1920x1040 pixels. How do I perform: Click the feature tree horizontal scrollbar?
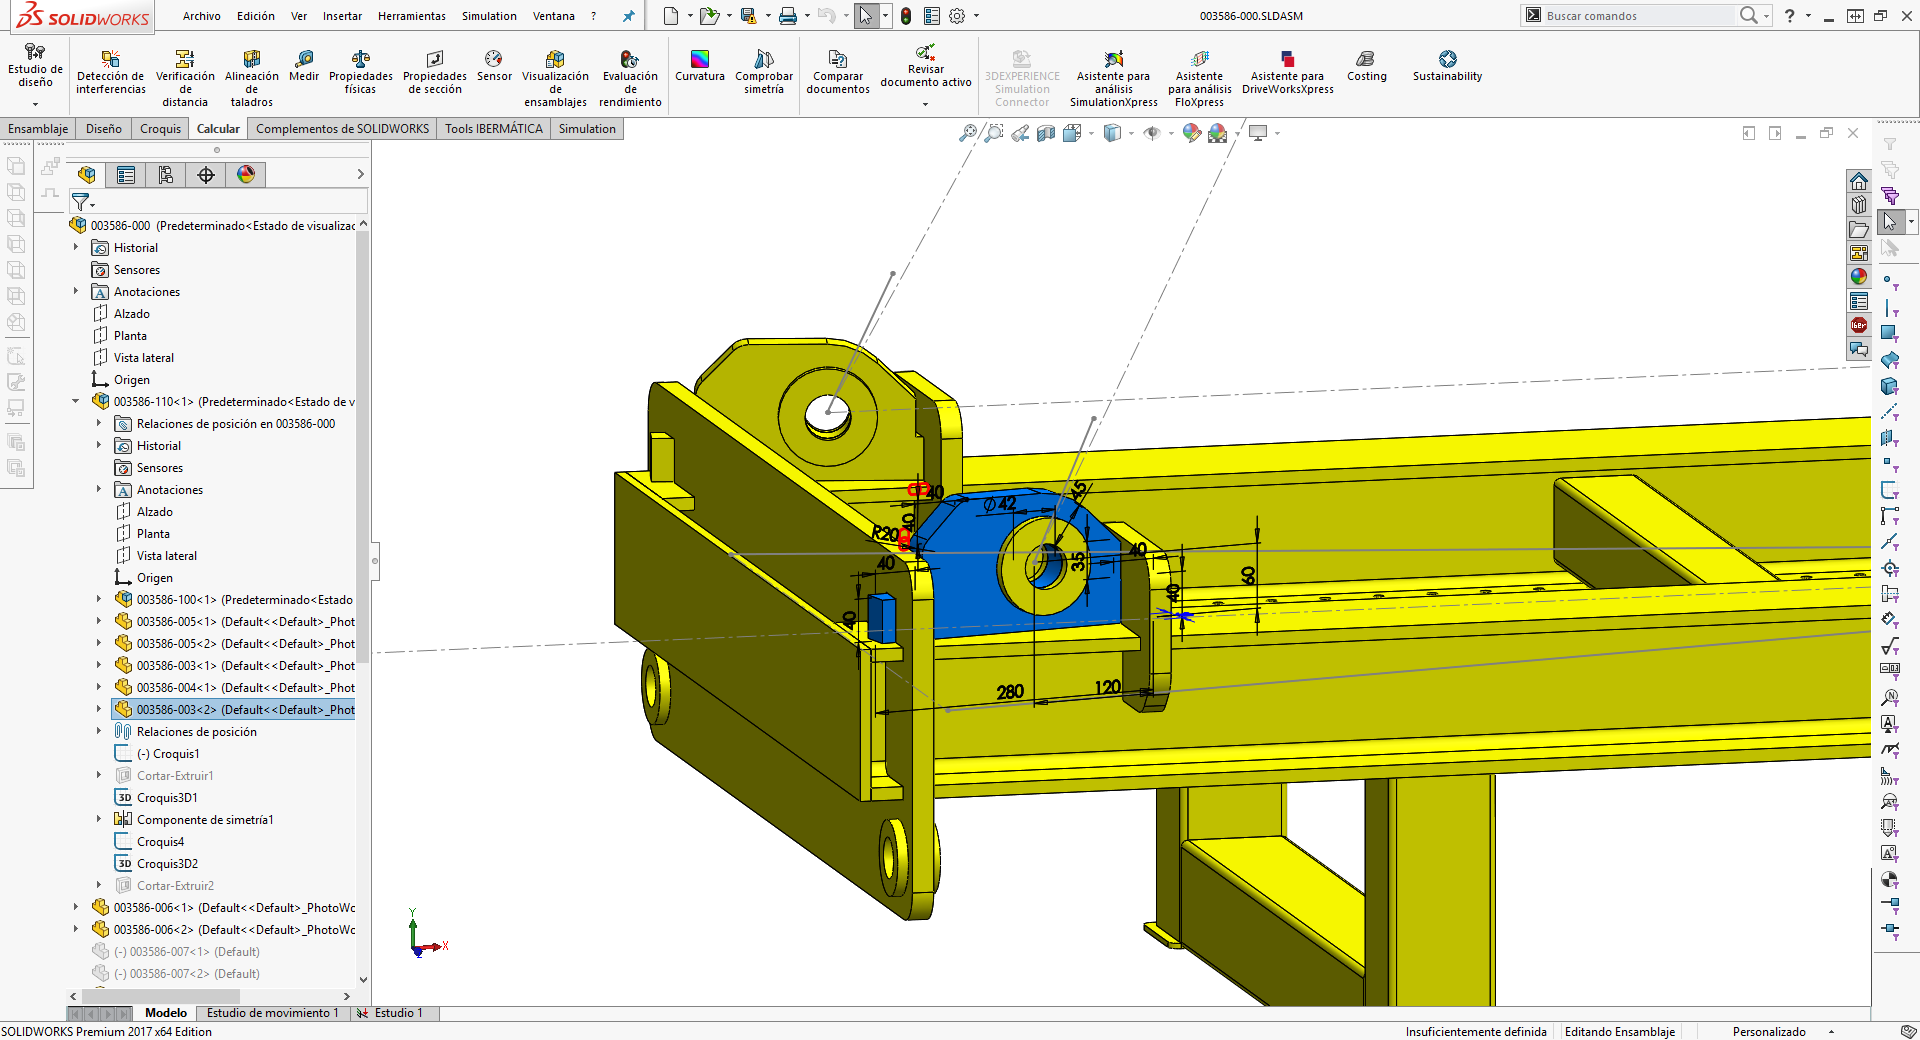160,996
